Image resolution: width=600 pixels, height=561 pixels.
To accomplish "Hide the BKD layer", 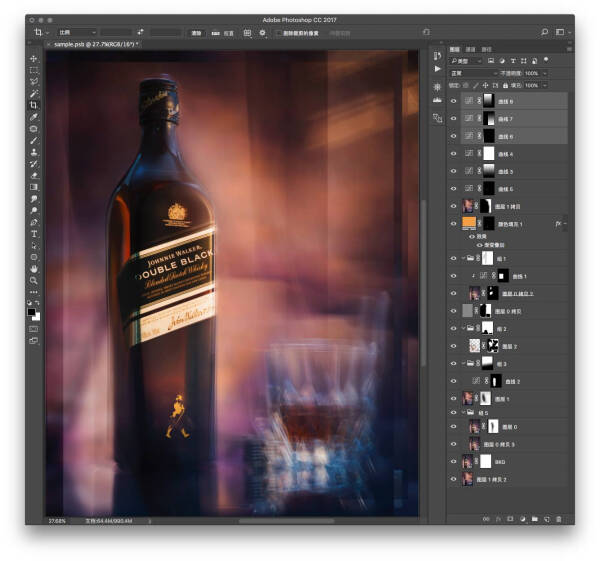I will [x=453, y=461].
